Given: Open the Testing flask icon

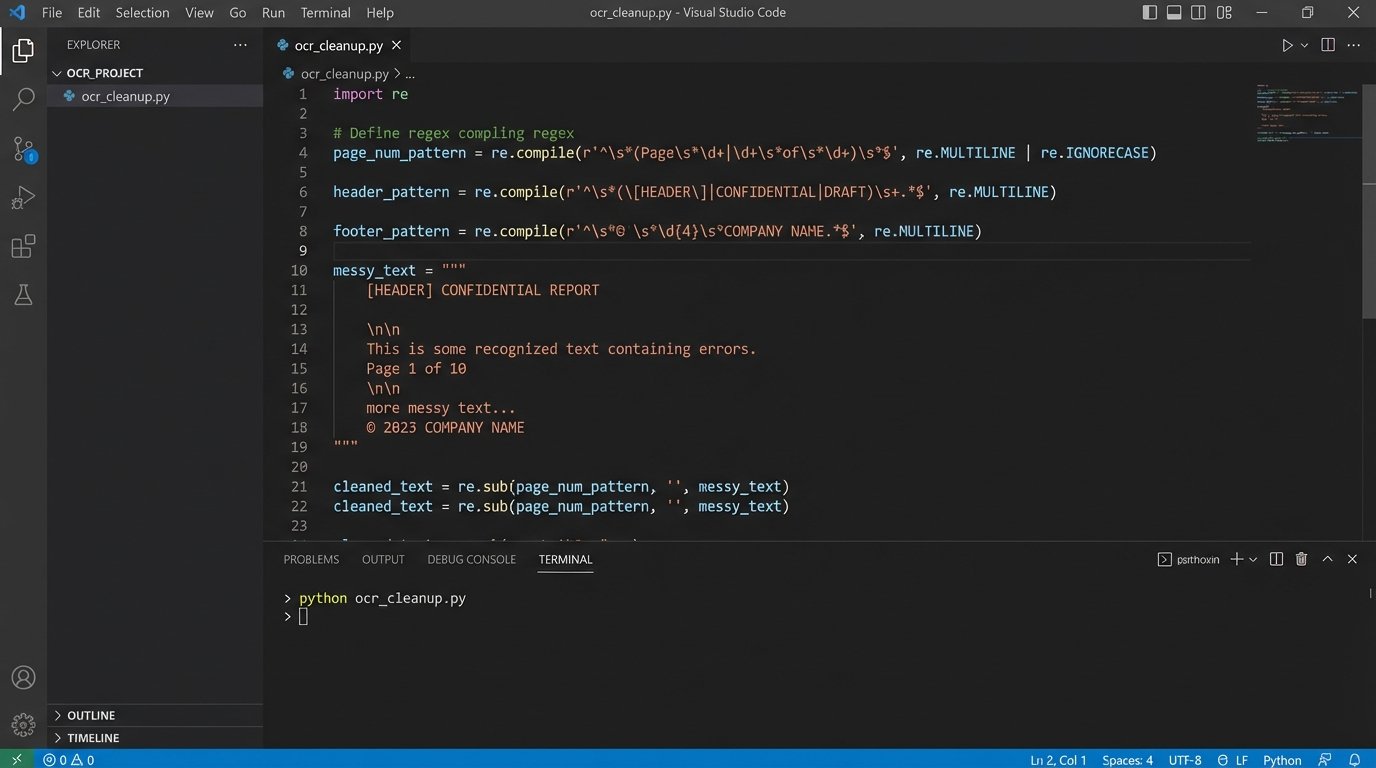Looking at the screenshot, I should coord(23,295).
